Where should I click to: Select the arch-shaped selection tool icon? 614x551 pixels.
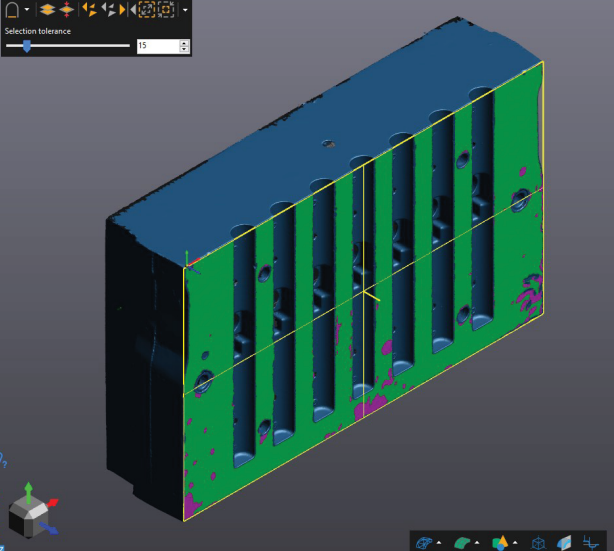coord(12,10)
